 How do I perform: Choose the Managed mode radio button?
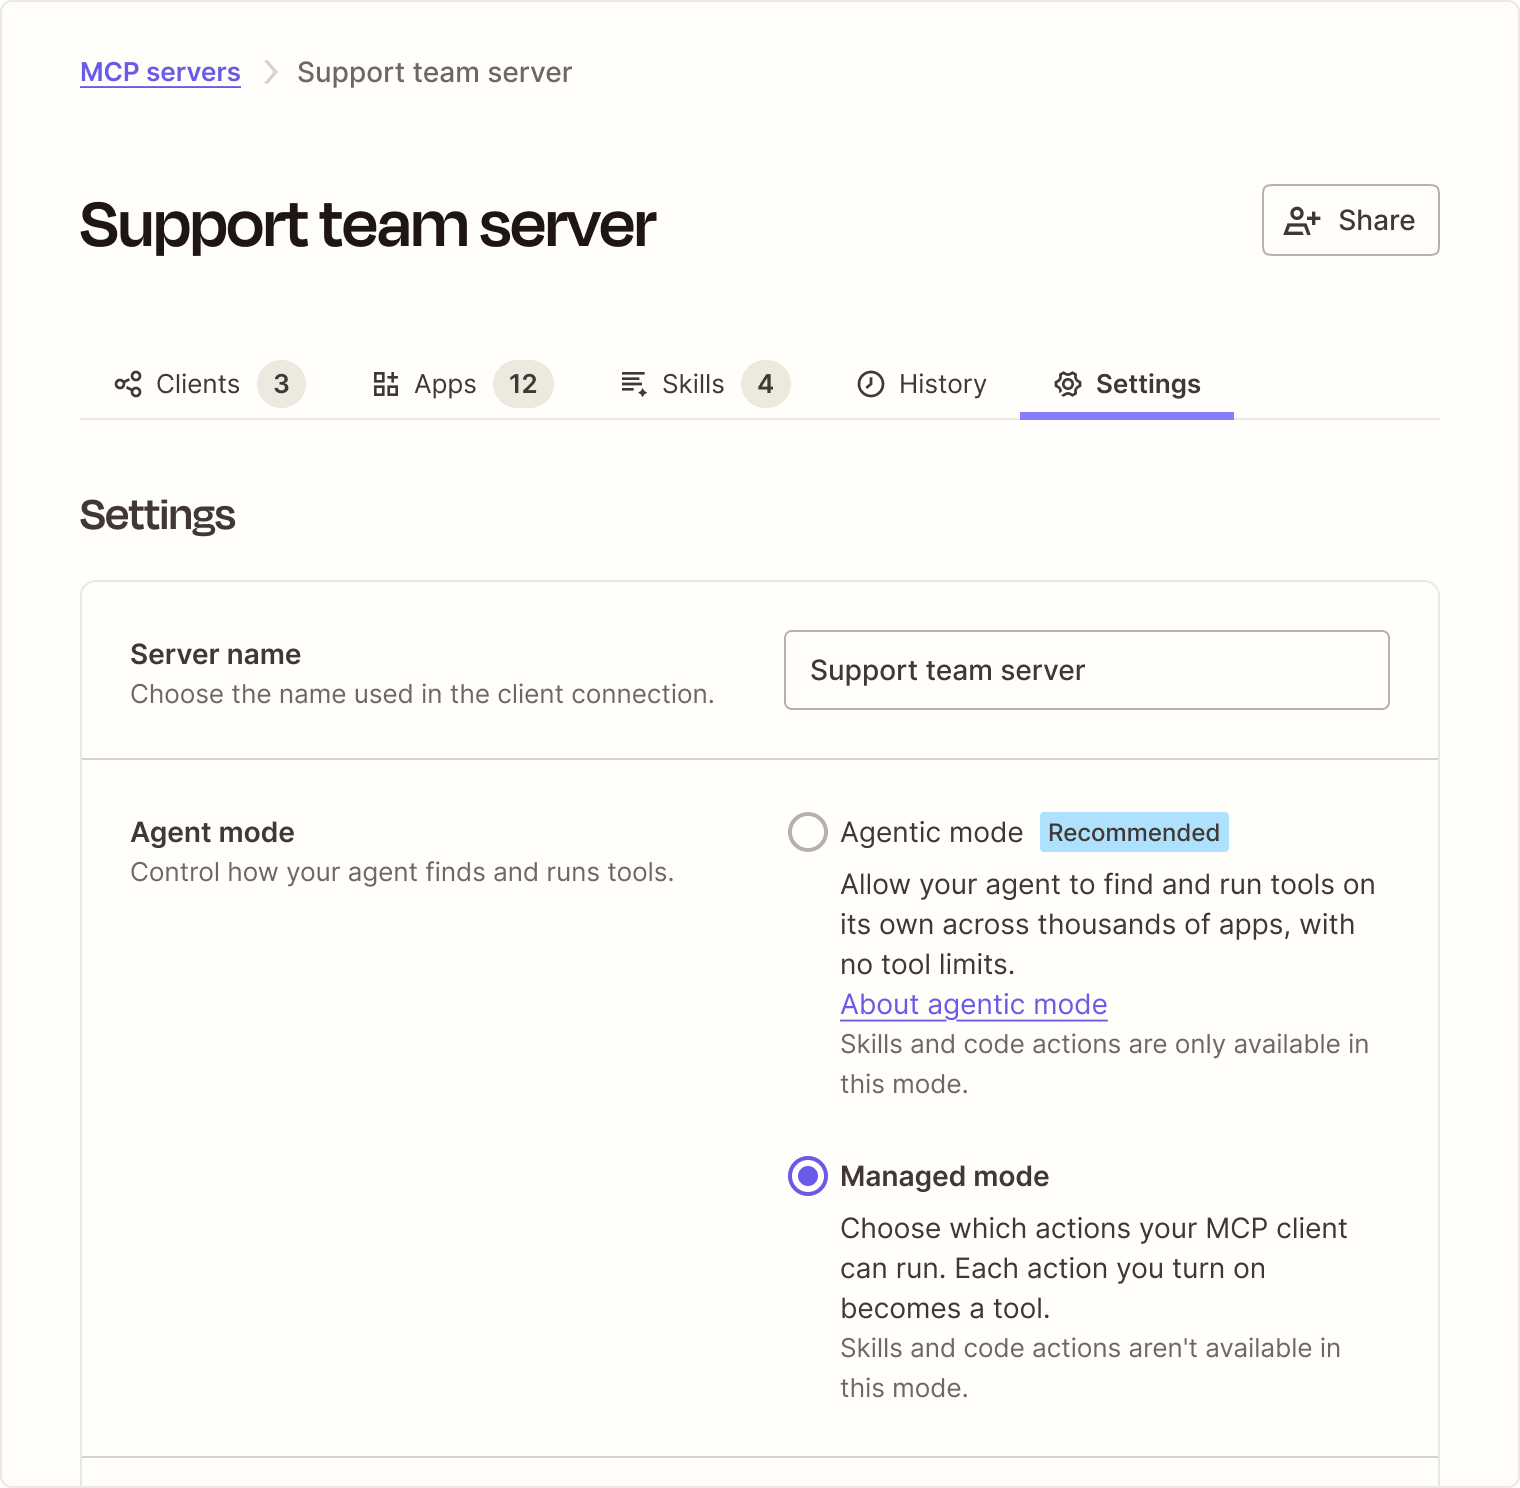point(808,1176)
